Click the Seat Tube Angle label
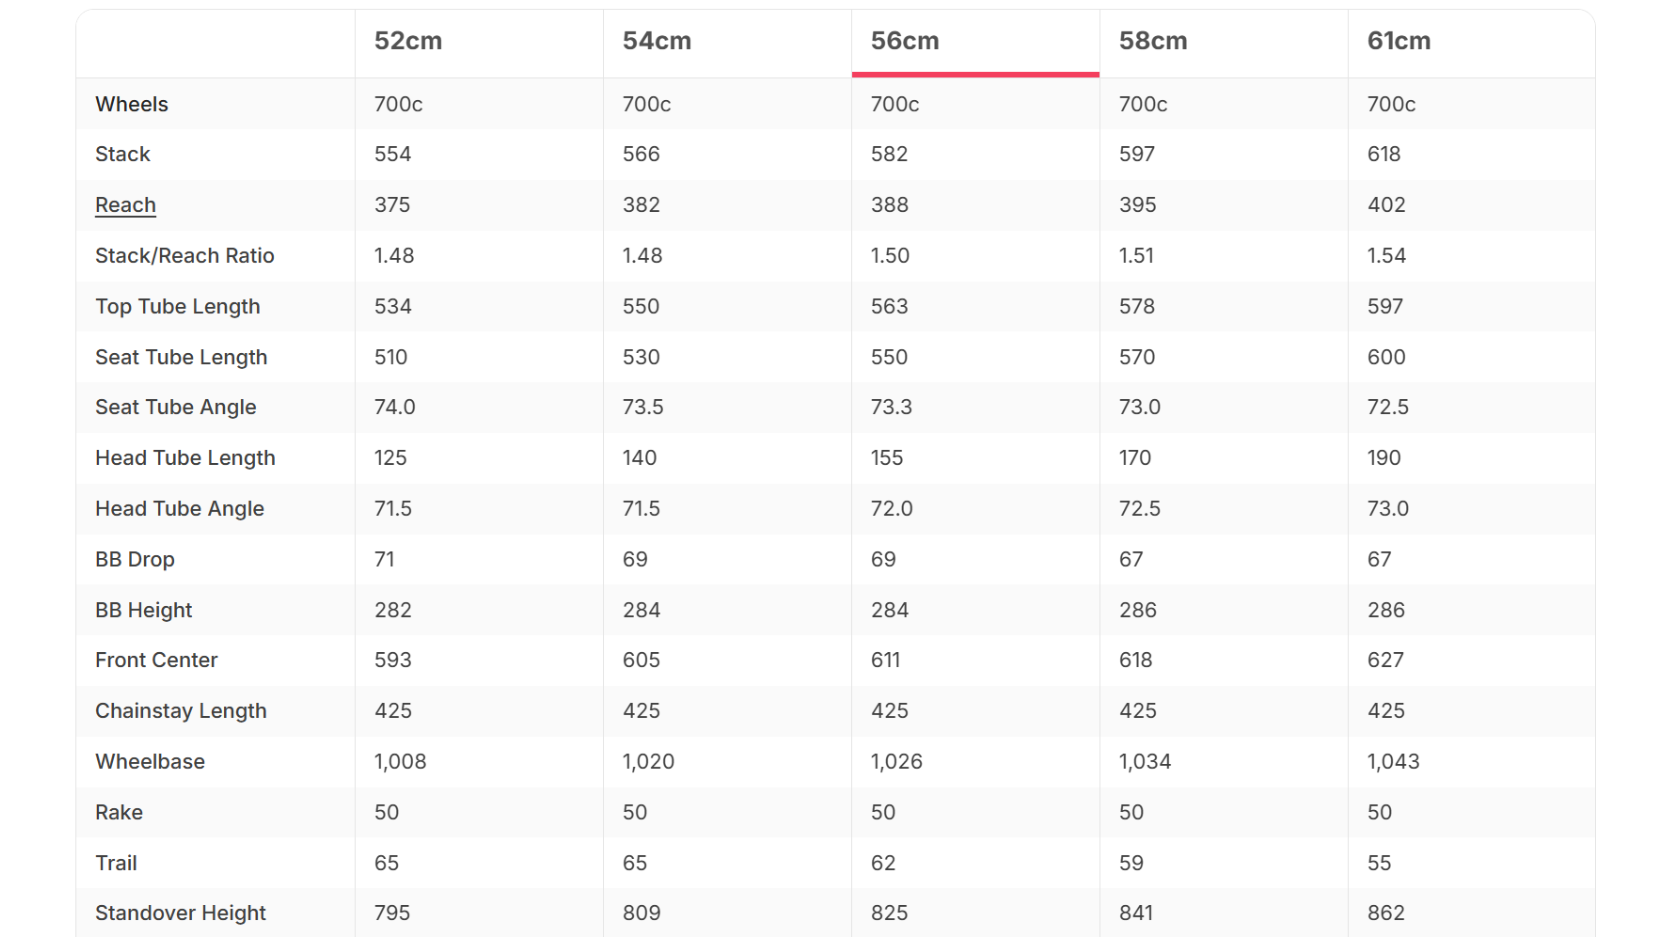This screenshot has height=944, width=1678. point(175,407)
